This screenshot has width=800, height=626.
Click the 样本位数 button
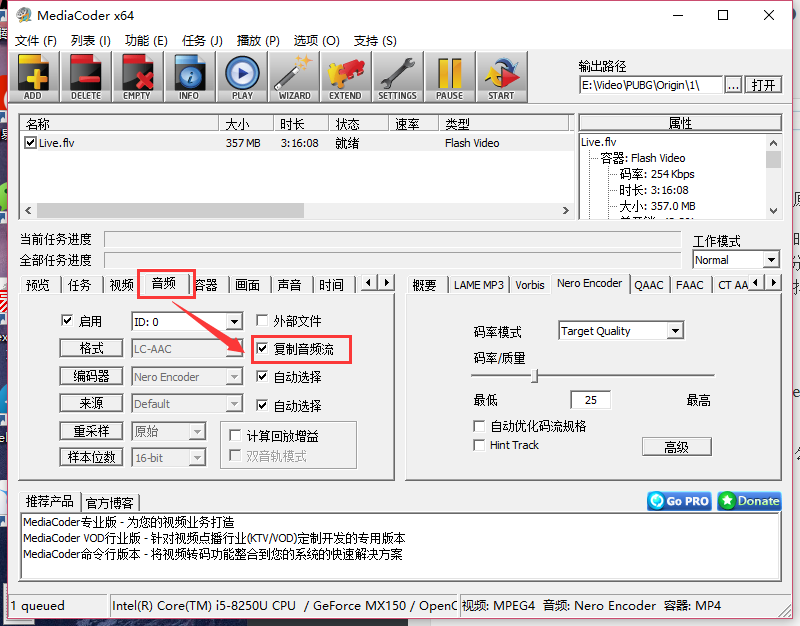(x=91, y=457)
